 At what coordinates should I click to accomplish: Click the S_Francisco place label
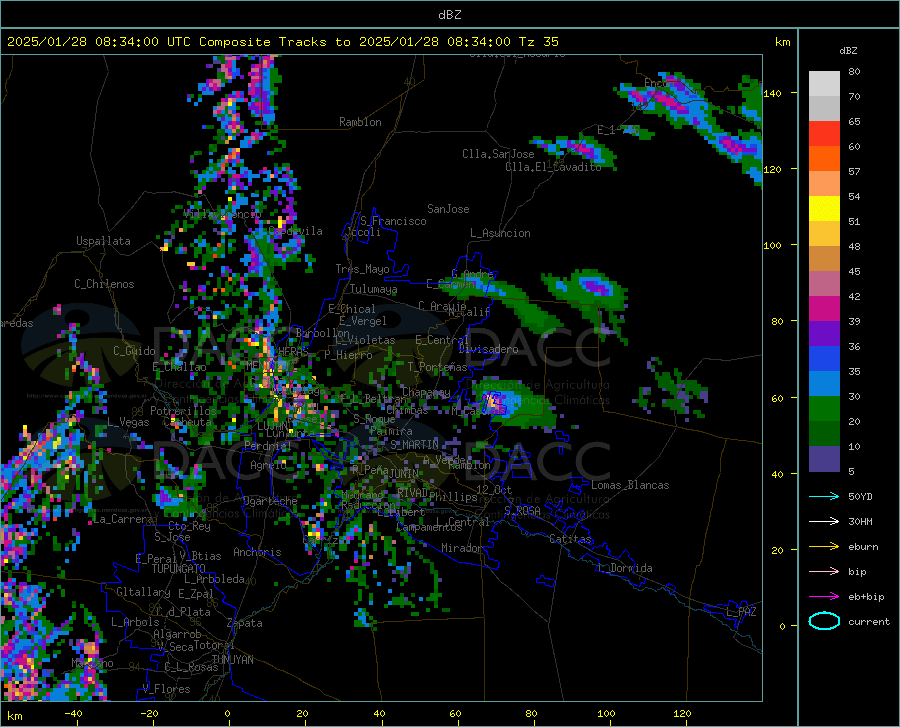[393, 221]
